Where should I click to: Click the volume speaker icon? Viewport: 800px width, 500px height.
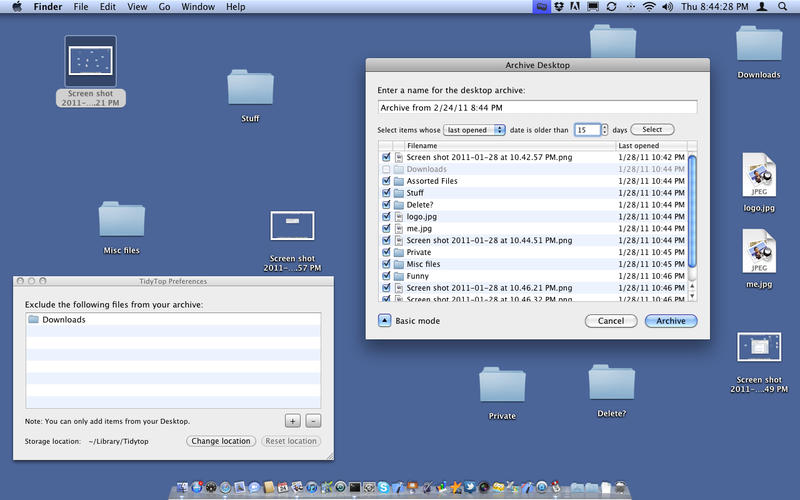click(x=665, y=7)
